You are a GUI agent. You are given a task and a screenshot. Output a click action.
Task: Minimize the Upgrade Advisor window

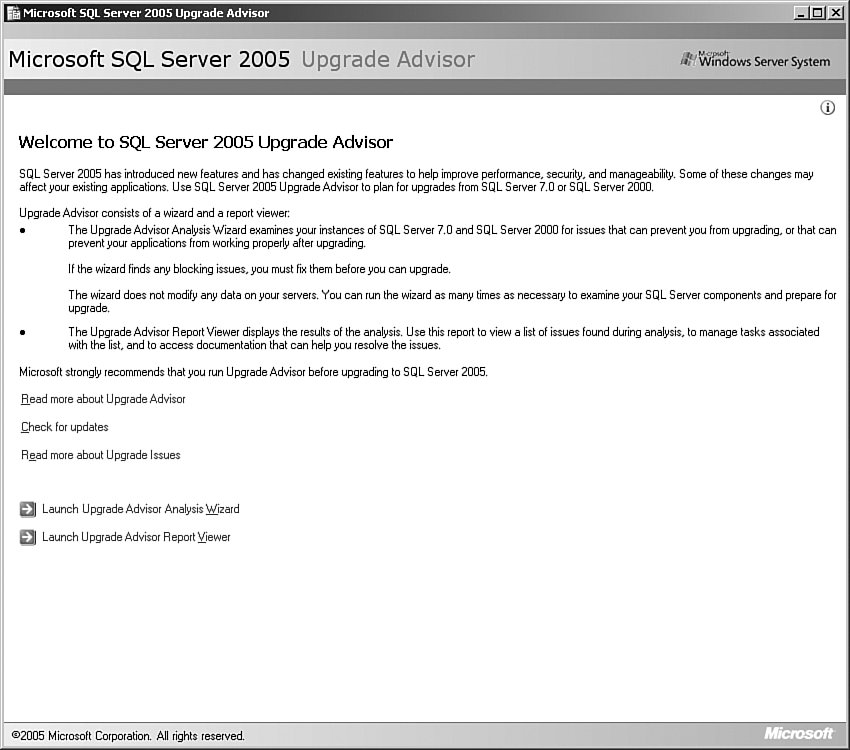click(x=802, y=13)
